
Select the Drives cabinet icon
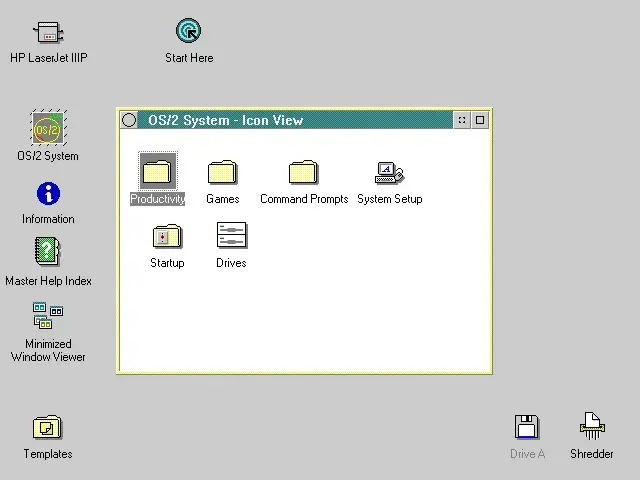[x=231, y=235]
